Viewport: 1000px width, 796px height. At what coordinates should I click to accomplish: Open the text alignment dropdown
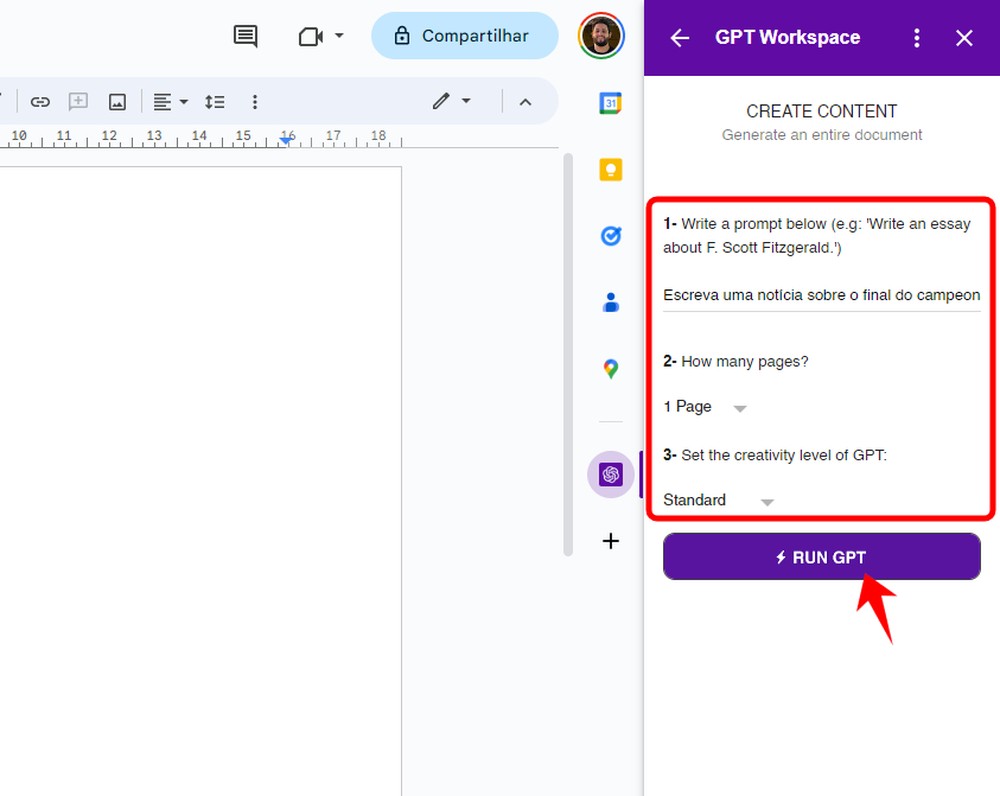170,101
